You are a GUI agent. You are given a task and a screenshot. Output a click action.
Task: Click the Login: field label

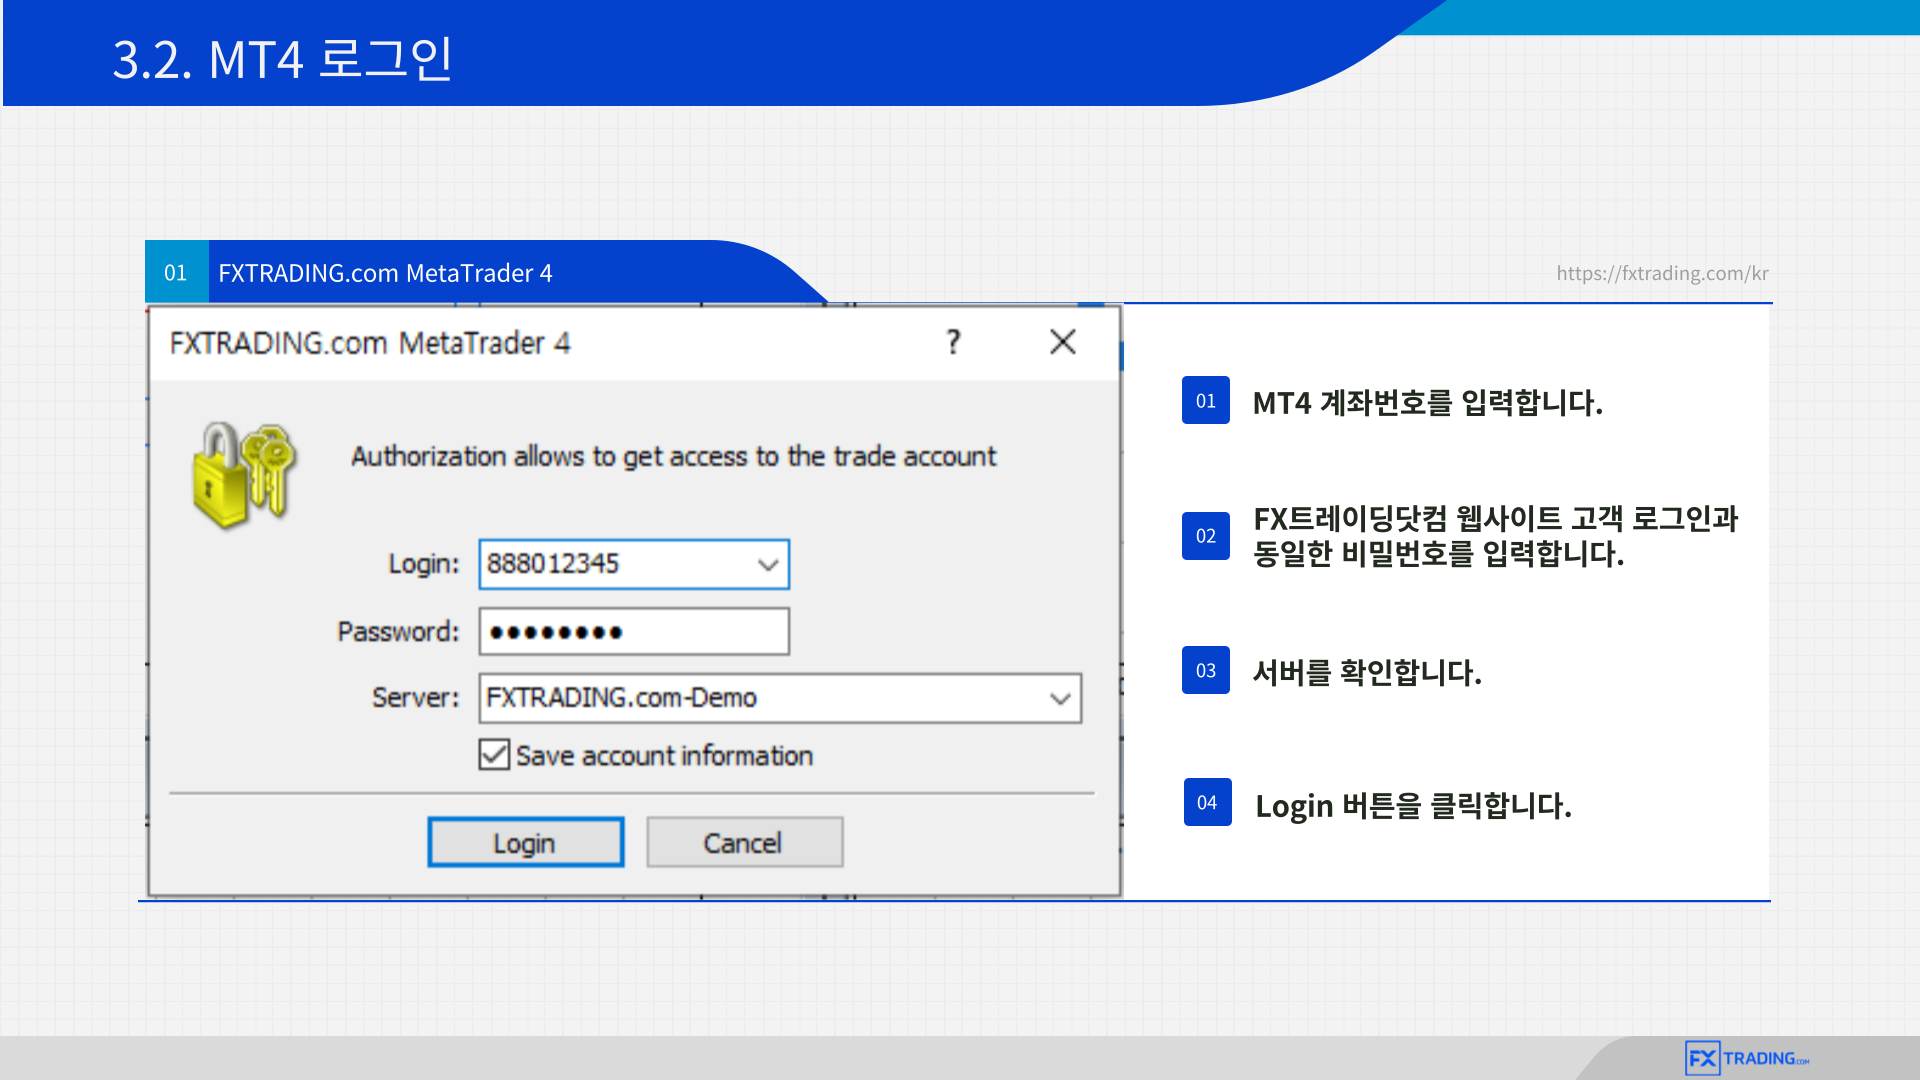click(423, 564)
